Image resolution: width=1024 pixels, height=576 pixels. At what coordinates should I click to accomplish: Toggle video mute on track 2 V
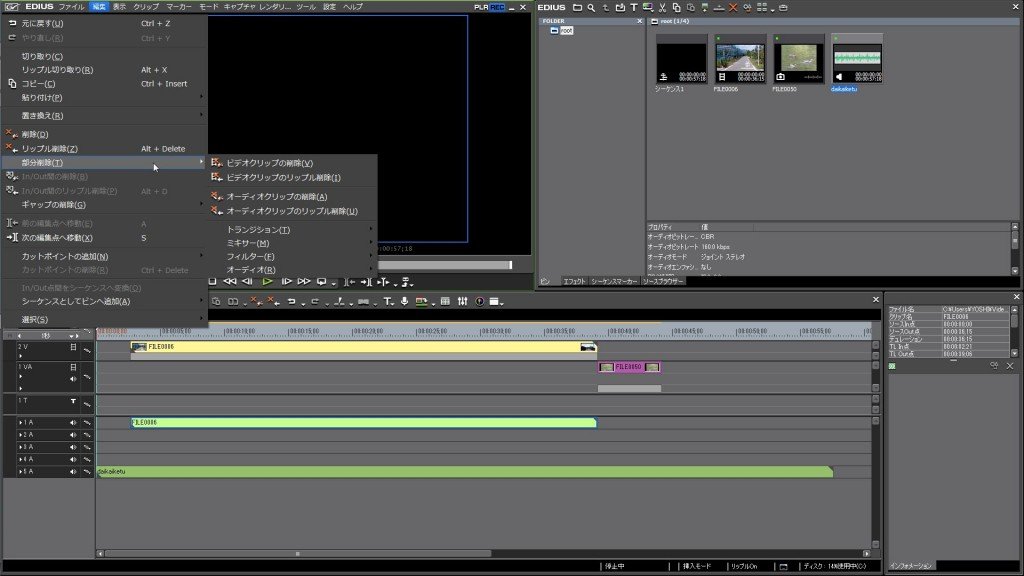coord(73,347)
